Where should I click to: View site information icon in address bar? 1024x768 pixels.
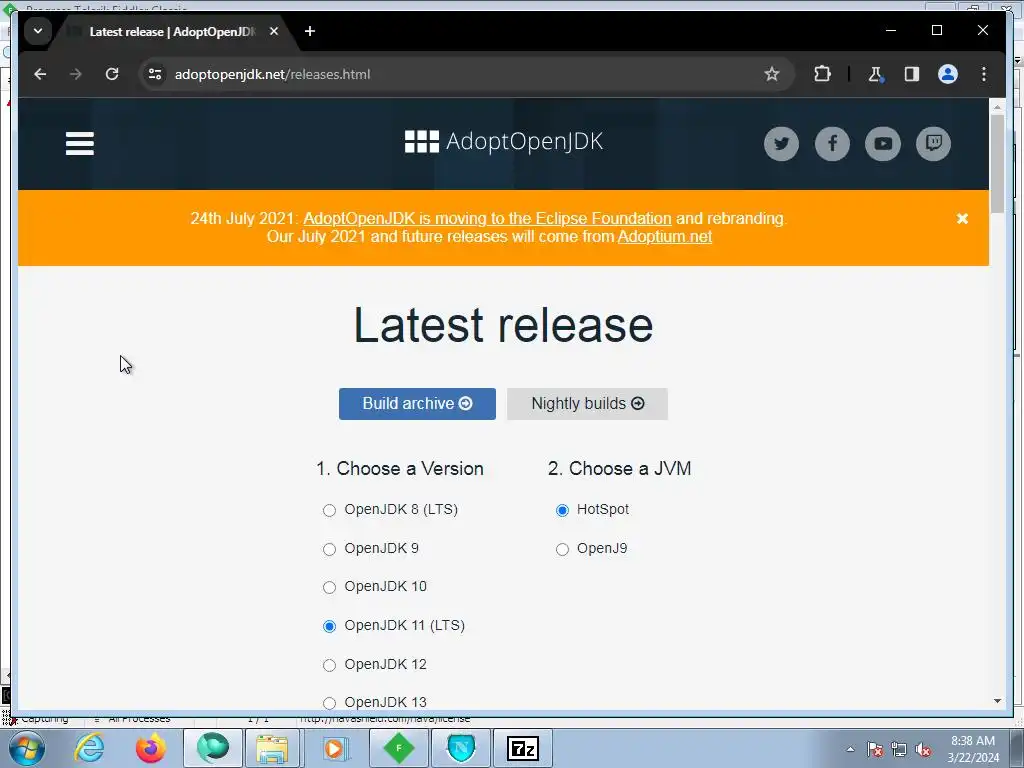155,74
